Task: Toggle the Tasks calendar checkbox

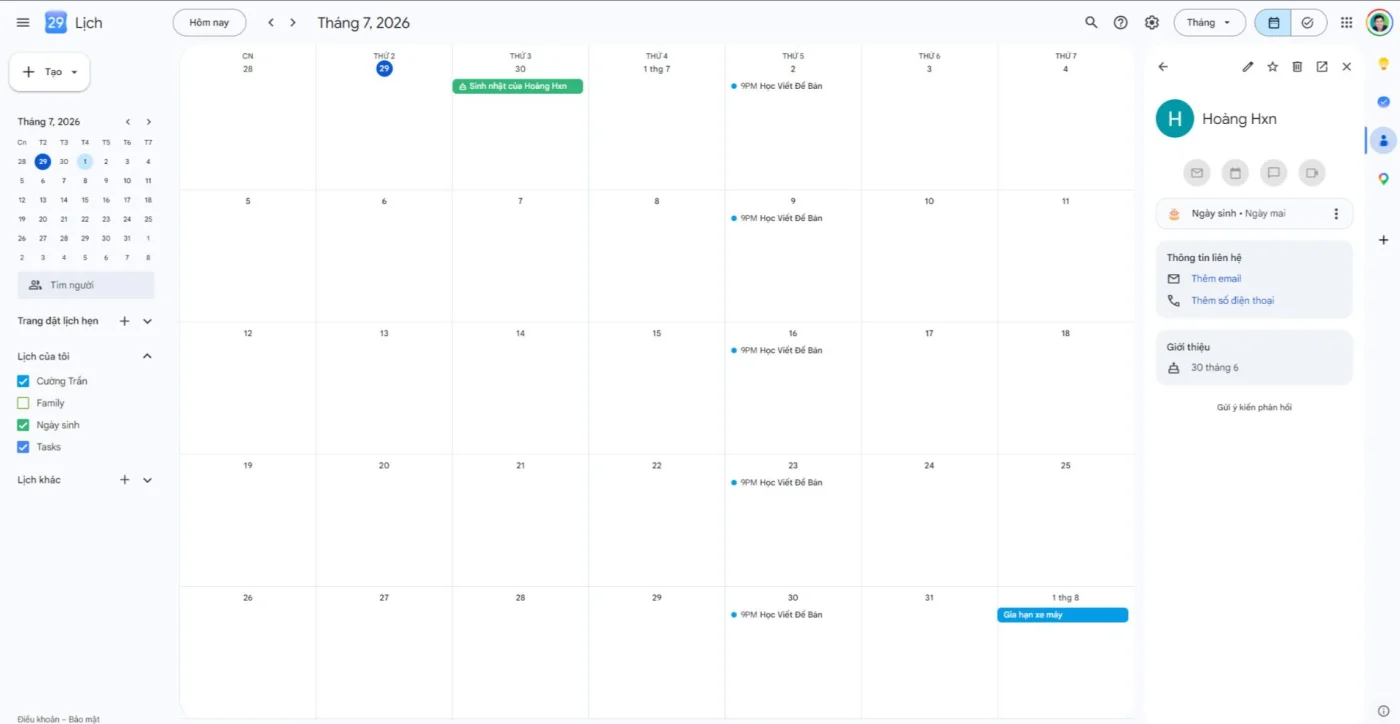Action: pyautogui.click(x=24, y=447)
